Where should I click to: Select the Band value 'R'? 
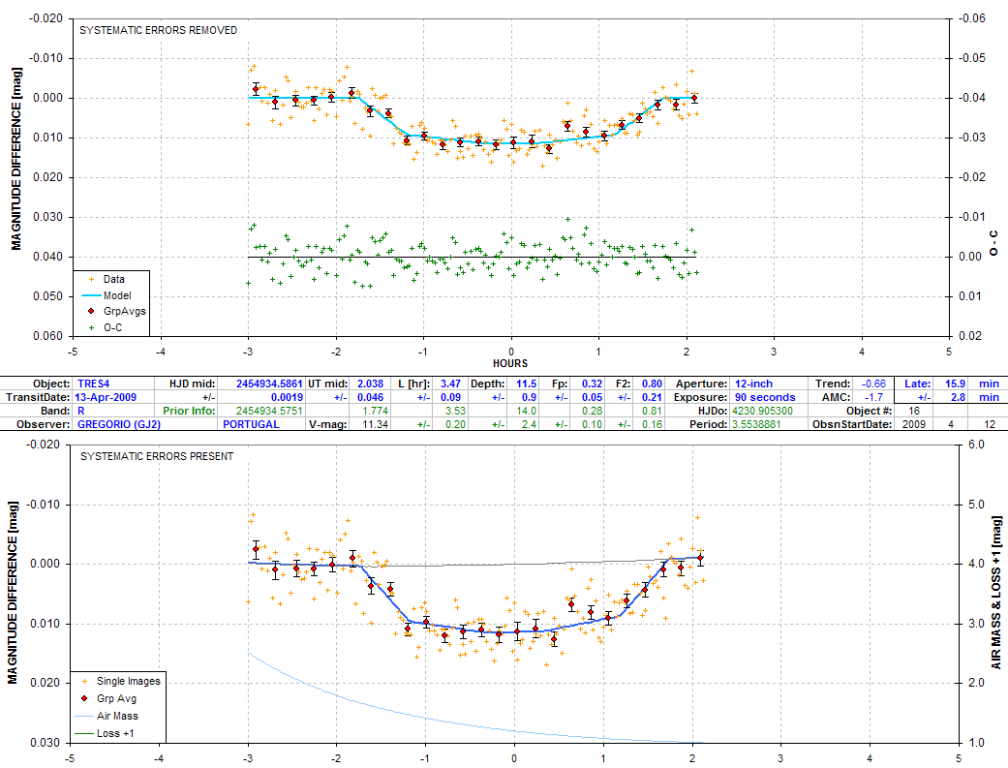pyautogui.click(x=81, y=411)
